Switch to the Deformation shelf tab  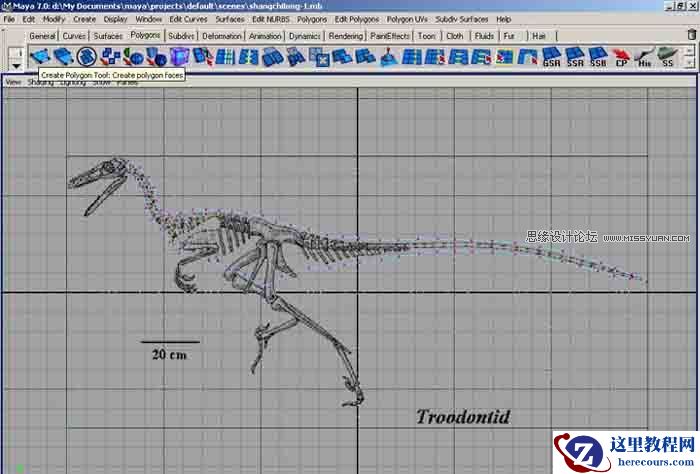tap(222, 36)
